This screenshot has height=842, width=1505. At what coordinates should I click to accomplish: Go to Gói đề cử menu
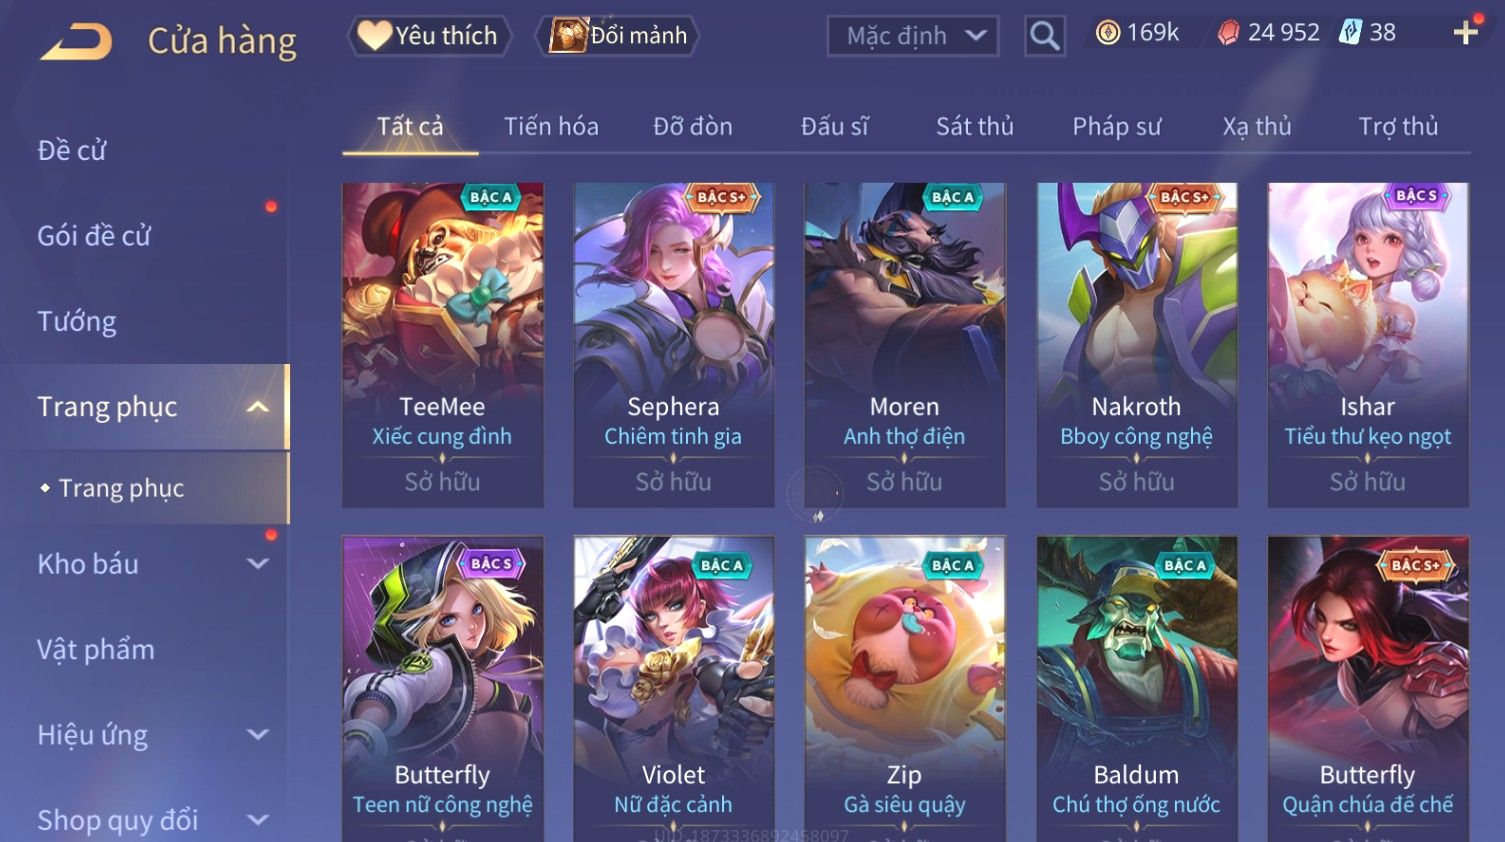(x=94, y=236)
